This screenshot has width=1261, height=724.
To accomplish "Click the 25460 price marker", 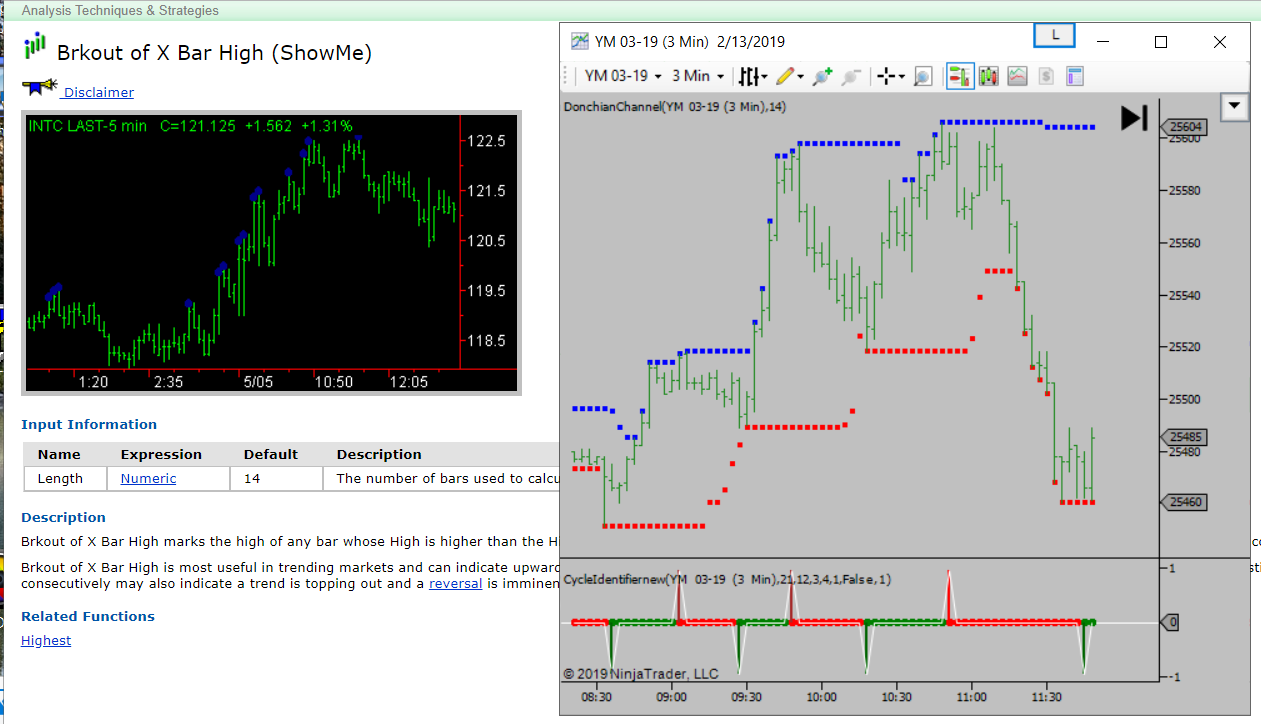I will (x=1185, y=501).
